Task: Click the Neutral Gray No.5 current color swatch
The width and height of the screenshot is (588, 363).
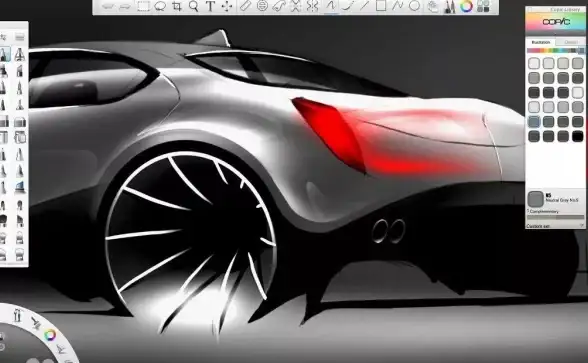Action: coord(535,199)
